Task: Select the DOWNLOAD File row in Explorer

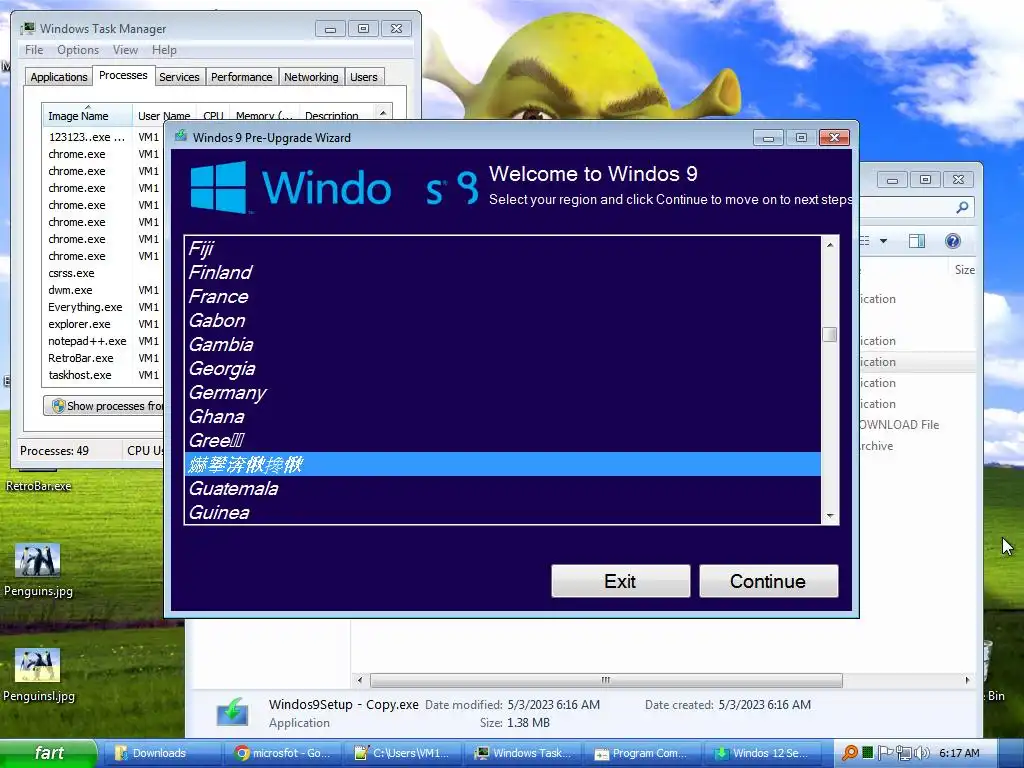Action: point(918,424)
